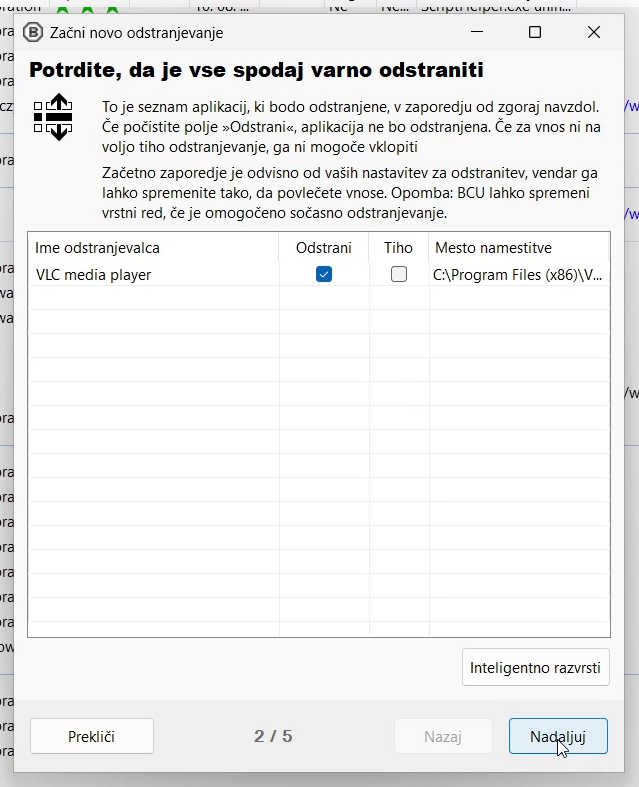Enable the Tiho checkbox for VLC media player
639x787 pixels.
coord(399,274)
